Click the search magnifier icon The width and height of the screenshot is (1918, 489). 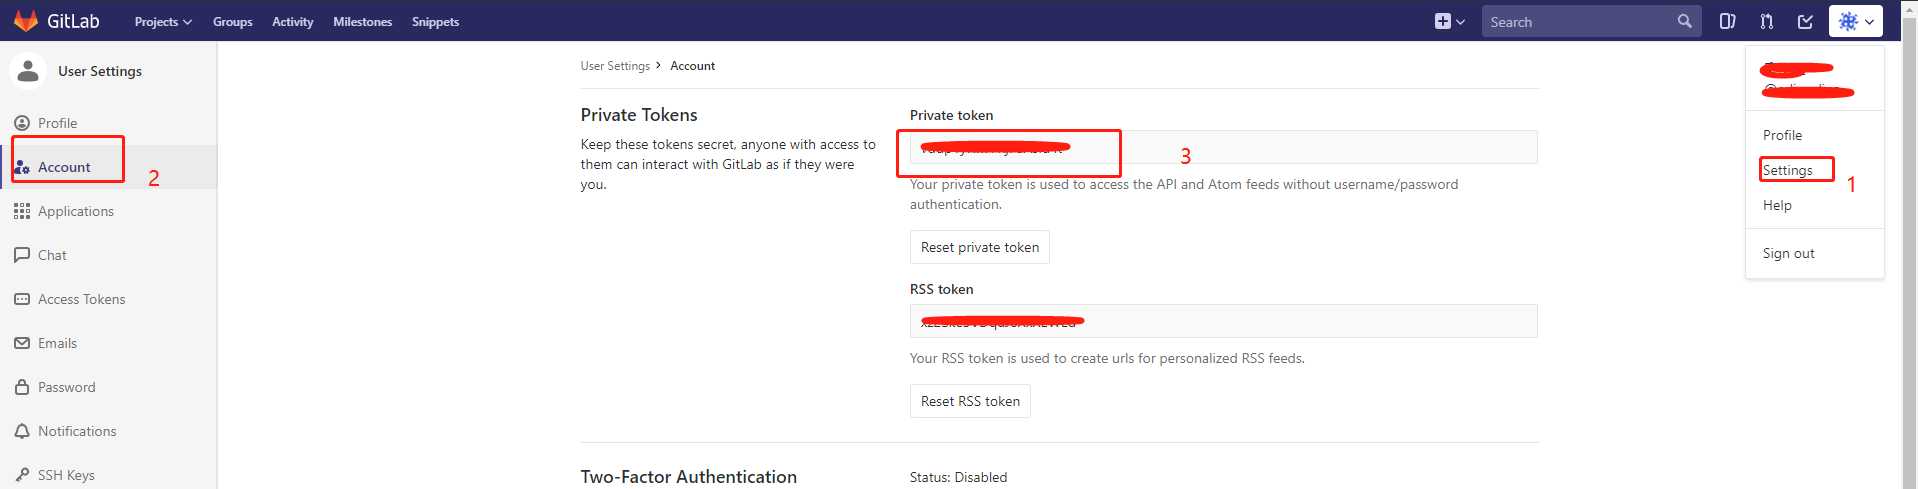pyautogui.click(x=1684, y=21)
